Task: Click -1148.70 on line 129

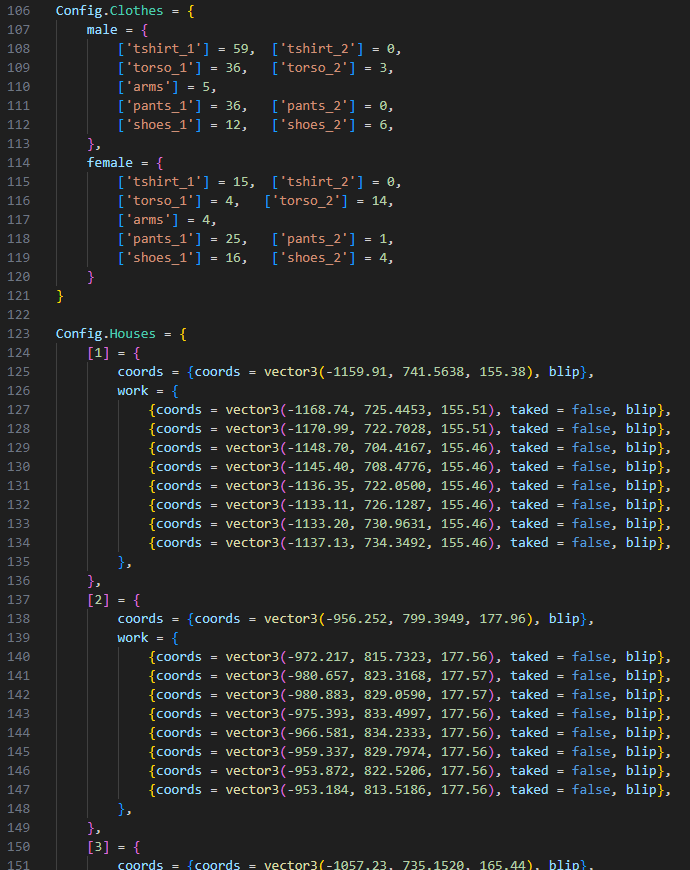Action: (x=318, y=448)
